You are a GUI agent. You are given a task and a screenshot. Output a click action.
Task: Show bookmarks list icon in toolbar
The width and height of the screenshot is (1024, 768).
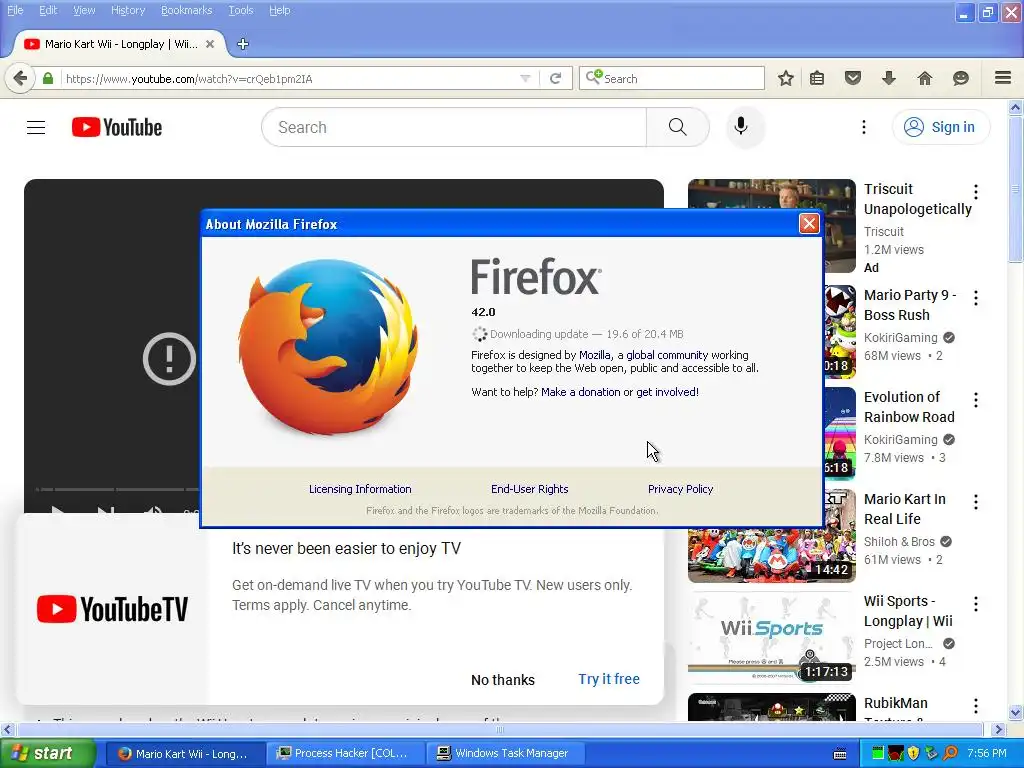coord(817,78)
